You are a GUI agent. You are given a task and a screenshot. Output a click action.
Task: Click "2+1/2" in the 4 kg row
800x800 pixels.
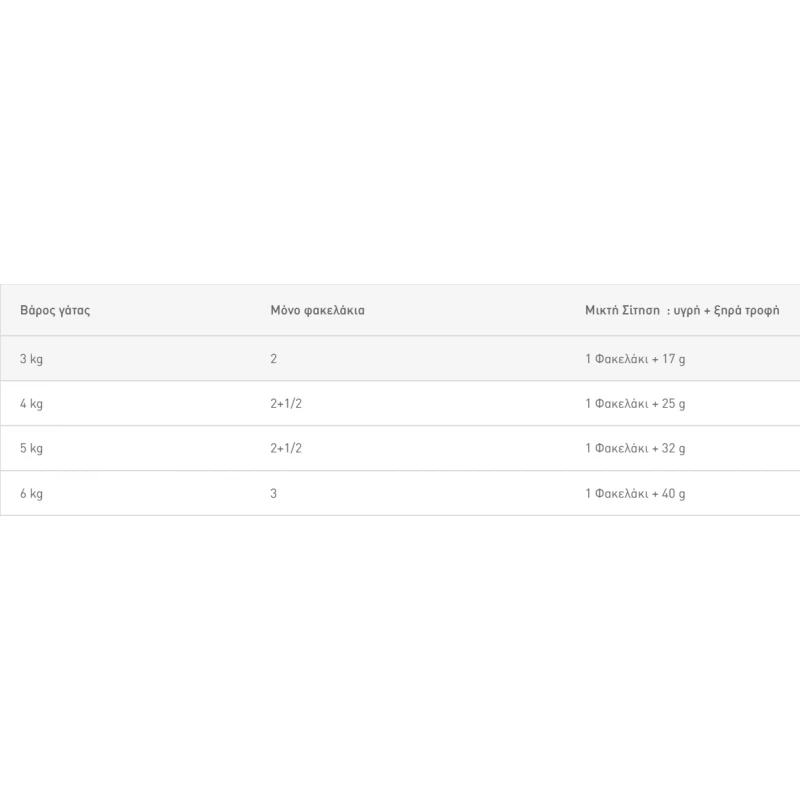coord(286,404)
